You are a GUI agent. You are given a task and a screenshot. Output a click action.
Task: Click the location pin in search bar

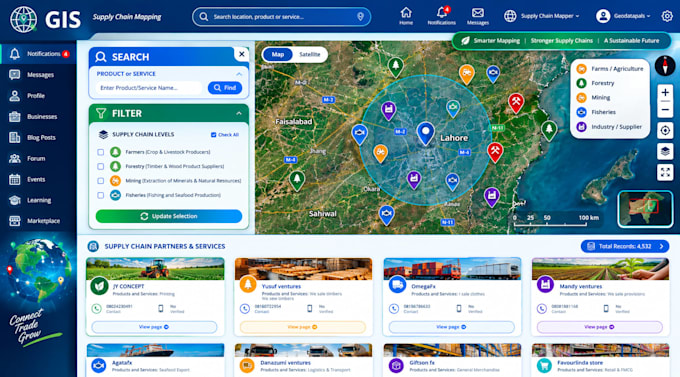pyautogui.click(x=360, y=16)
